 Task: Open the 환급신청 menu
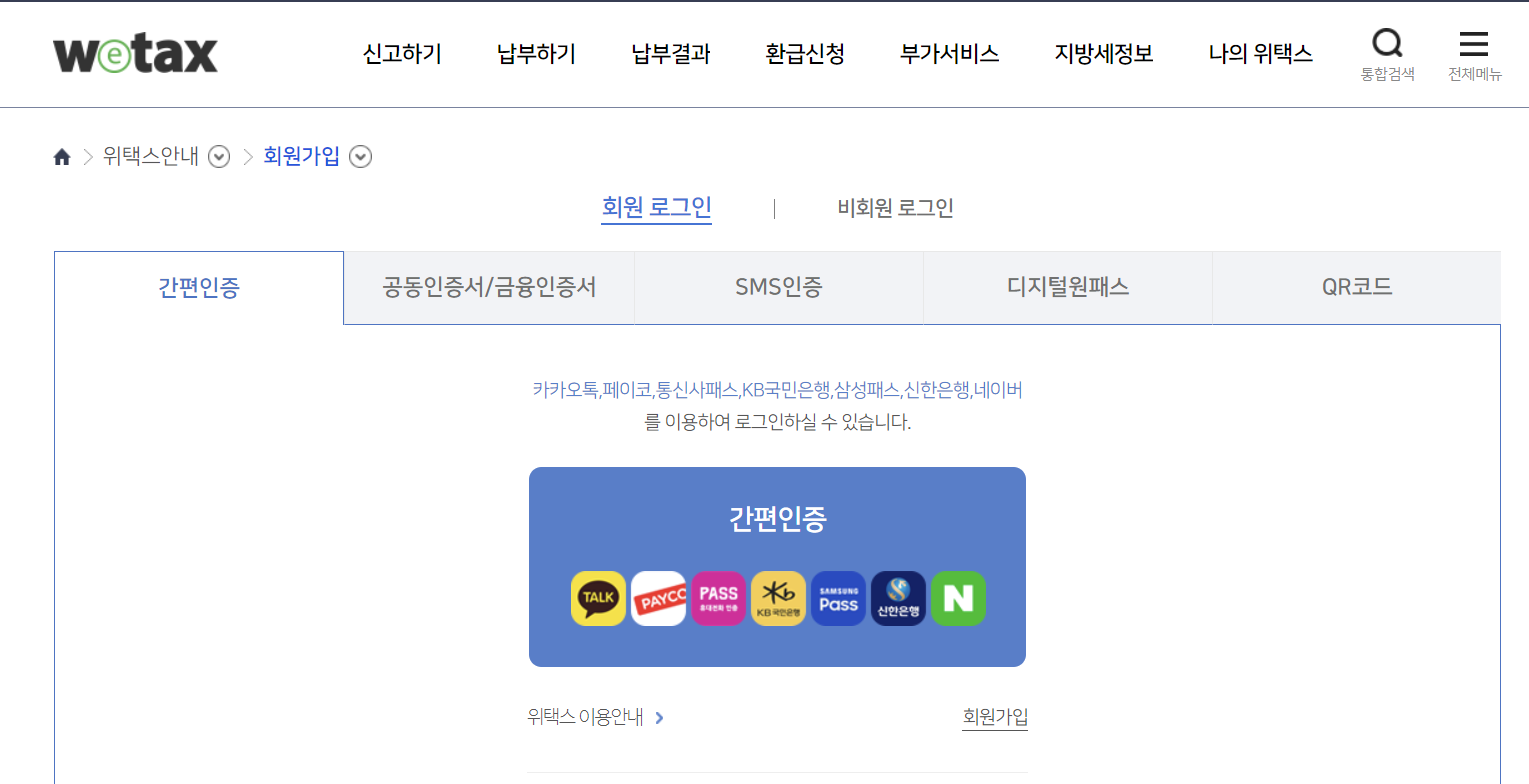805,54
